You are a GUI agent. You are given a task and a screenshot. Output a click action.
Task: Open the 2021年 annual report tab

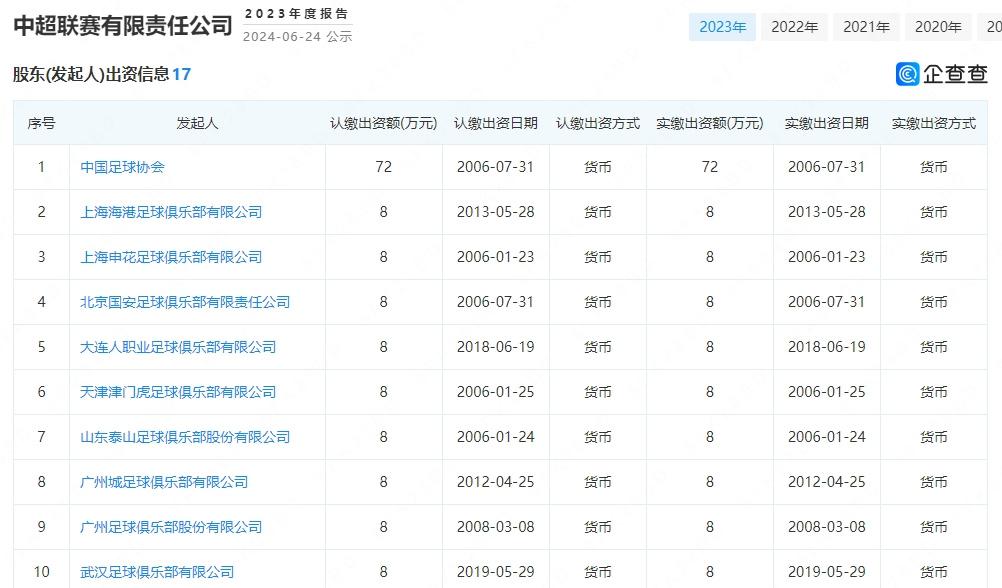tap(866, 27)
